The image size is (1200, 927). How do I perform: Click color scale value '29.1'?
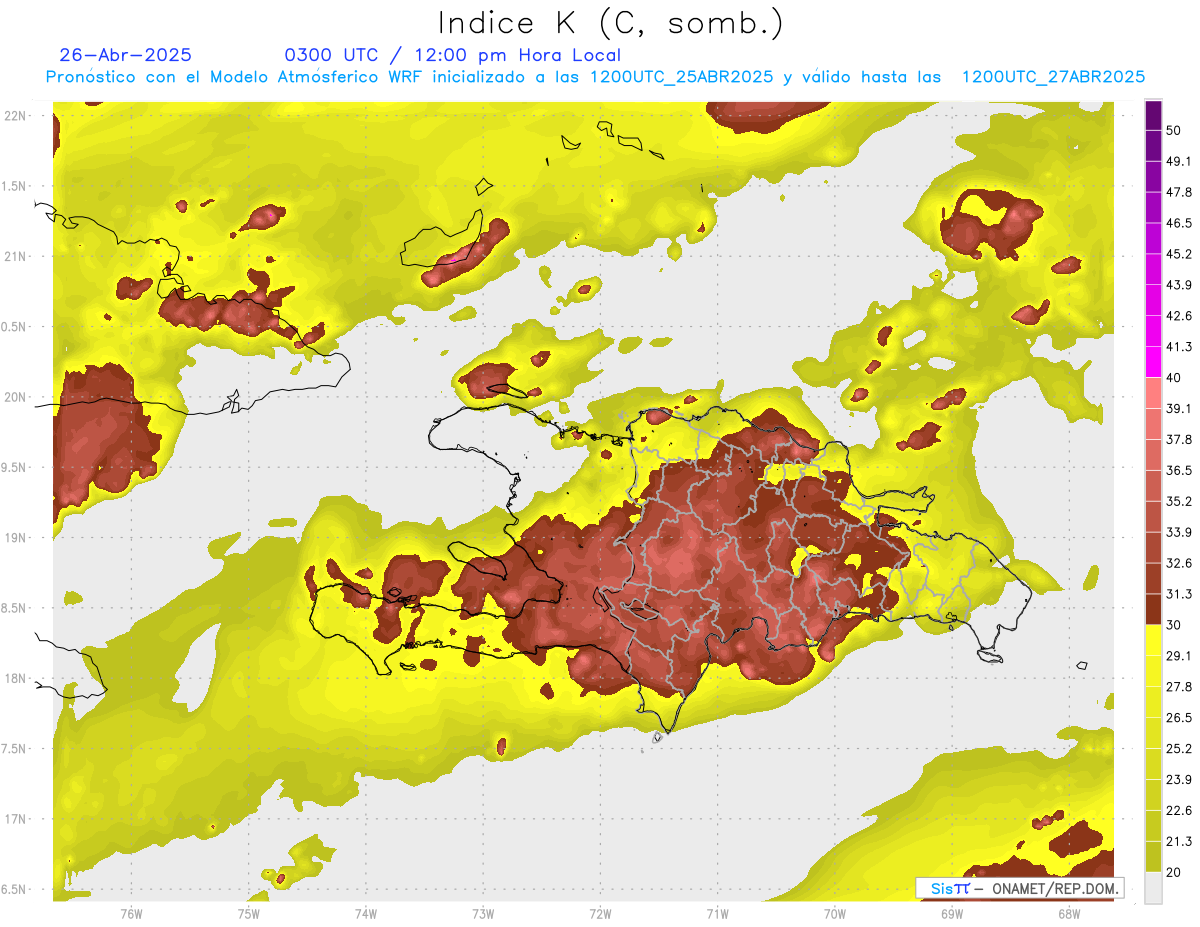click(1179, 656)
